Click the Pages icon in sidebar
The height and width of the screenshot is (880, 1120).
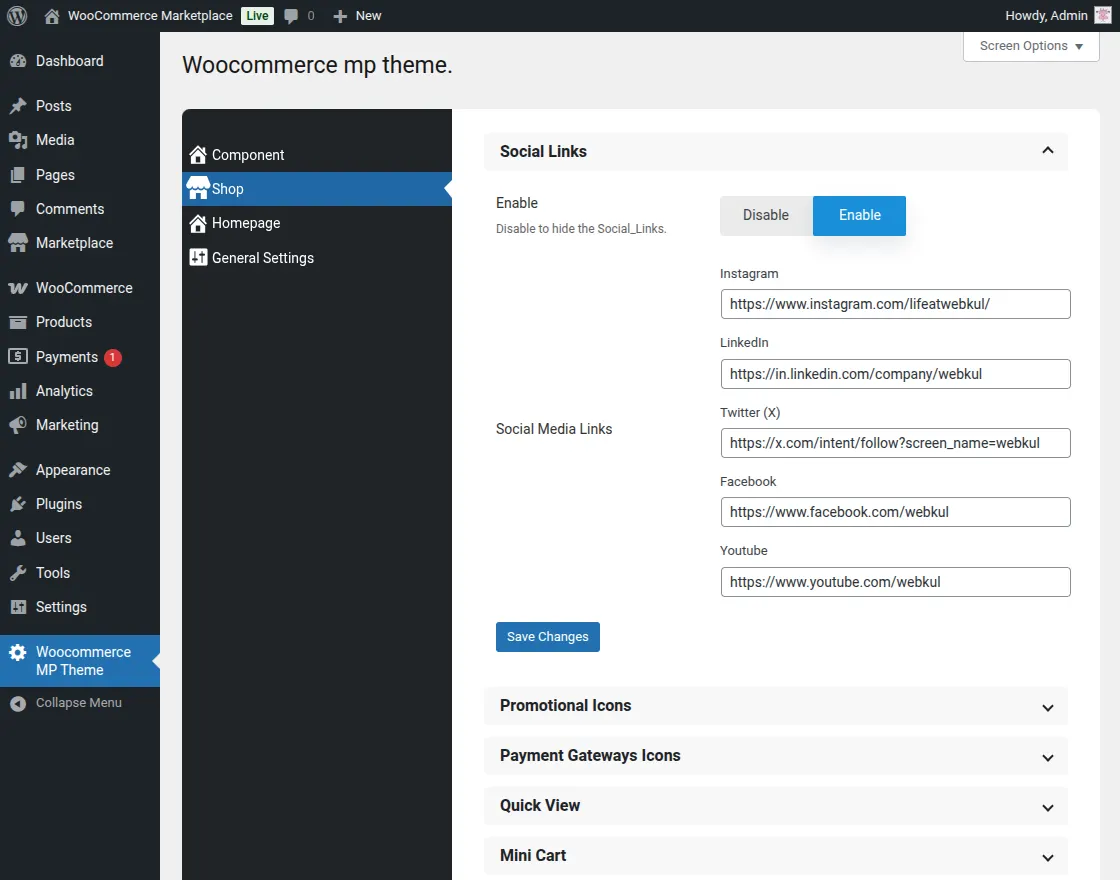[x=18, y=175]
